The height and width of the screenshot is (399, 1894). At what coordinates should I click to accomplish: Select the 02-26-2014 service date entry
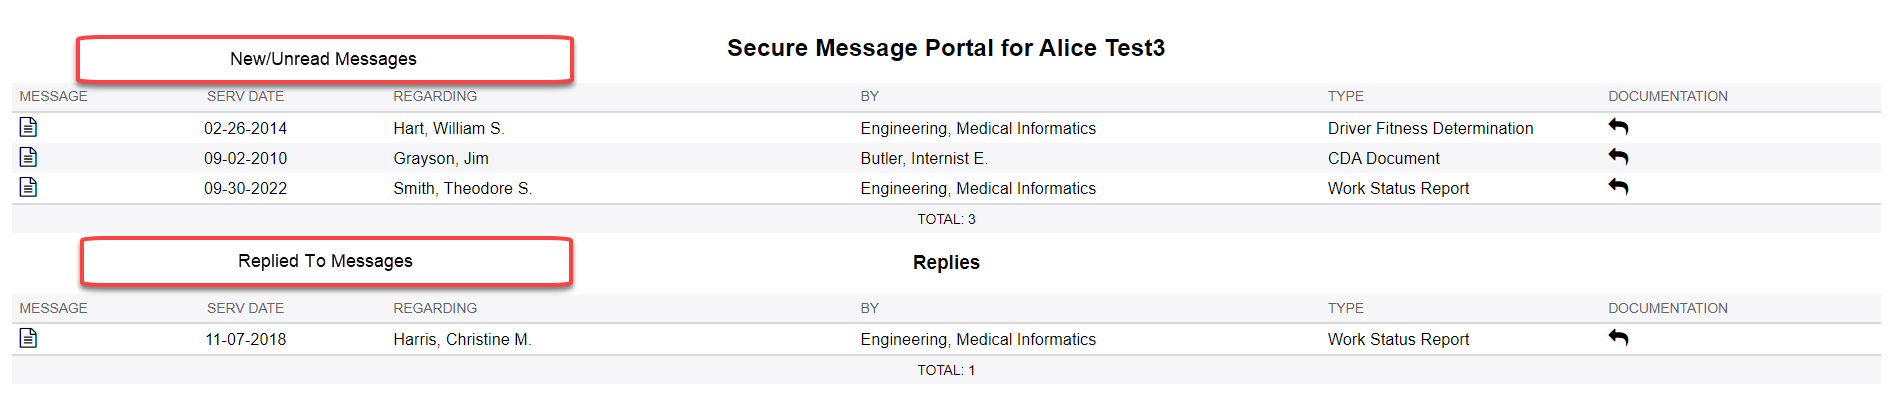[245, 128]
